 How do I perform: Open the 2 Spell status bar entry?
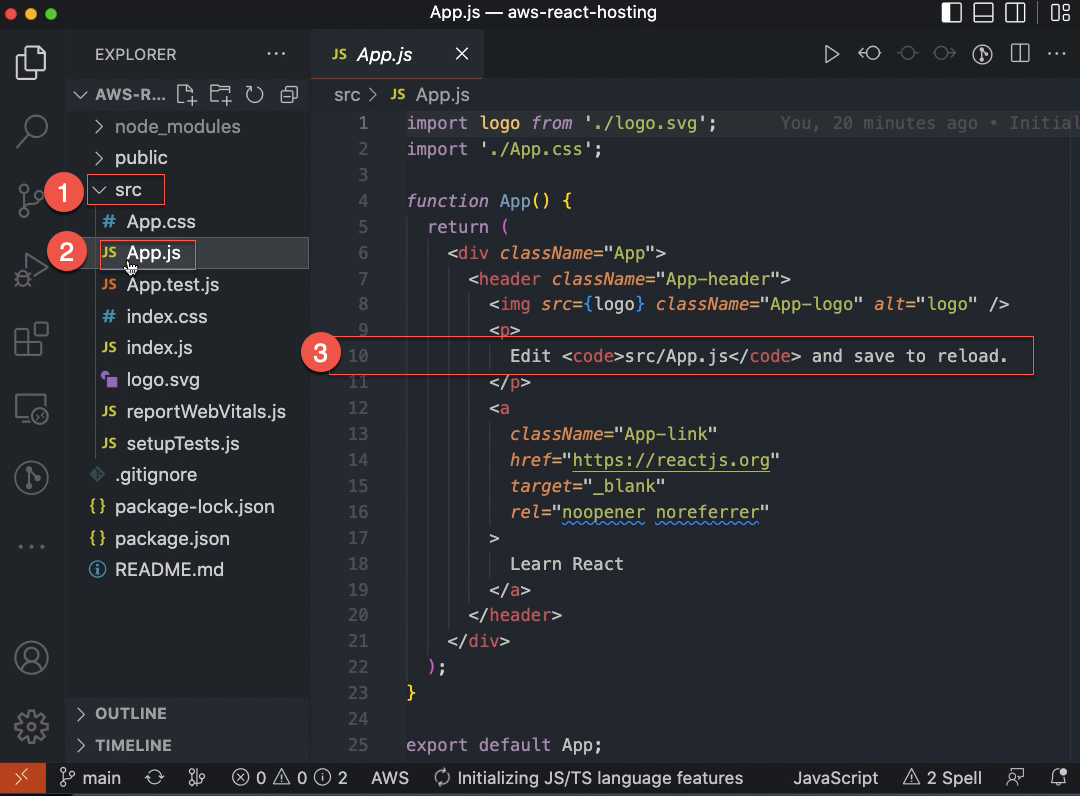[942, 778]
